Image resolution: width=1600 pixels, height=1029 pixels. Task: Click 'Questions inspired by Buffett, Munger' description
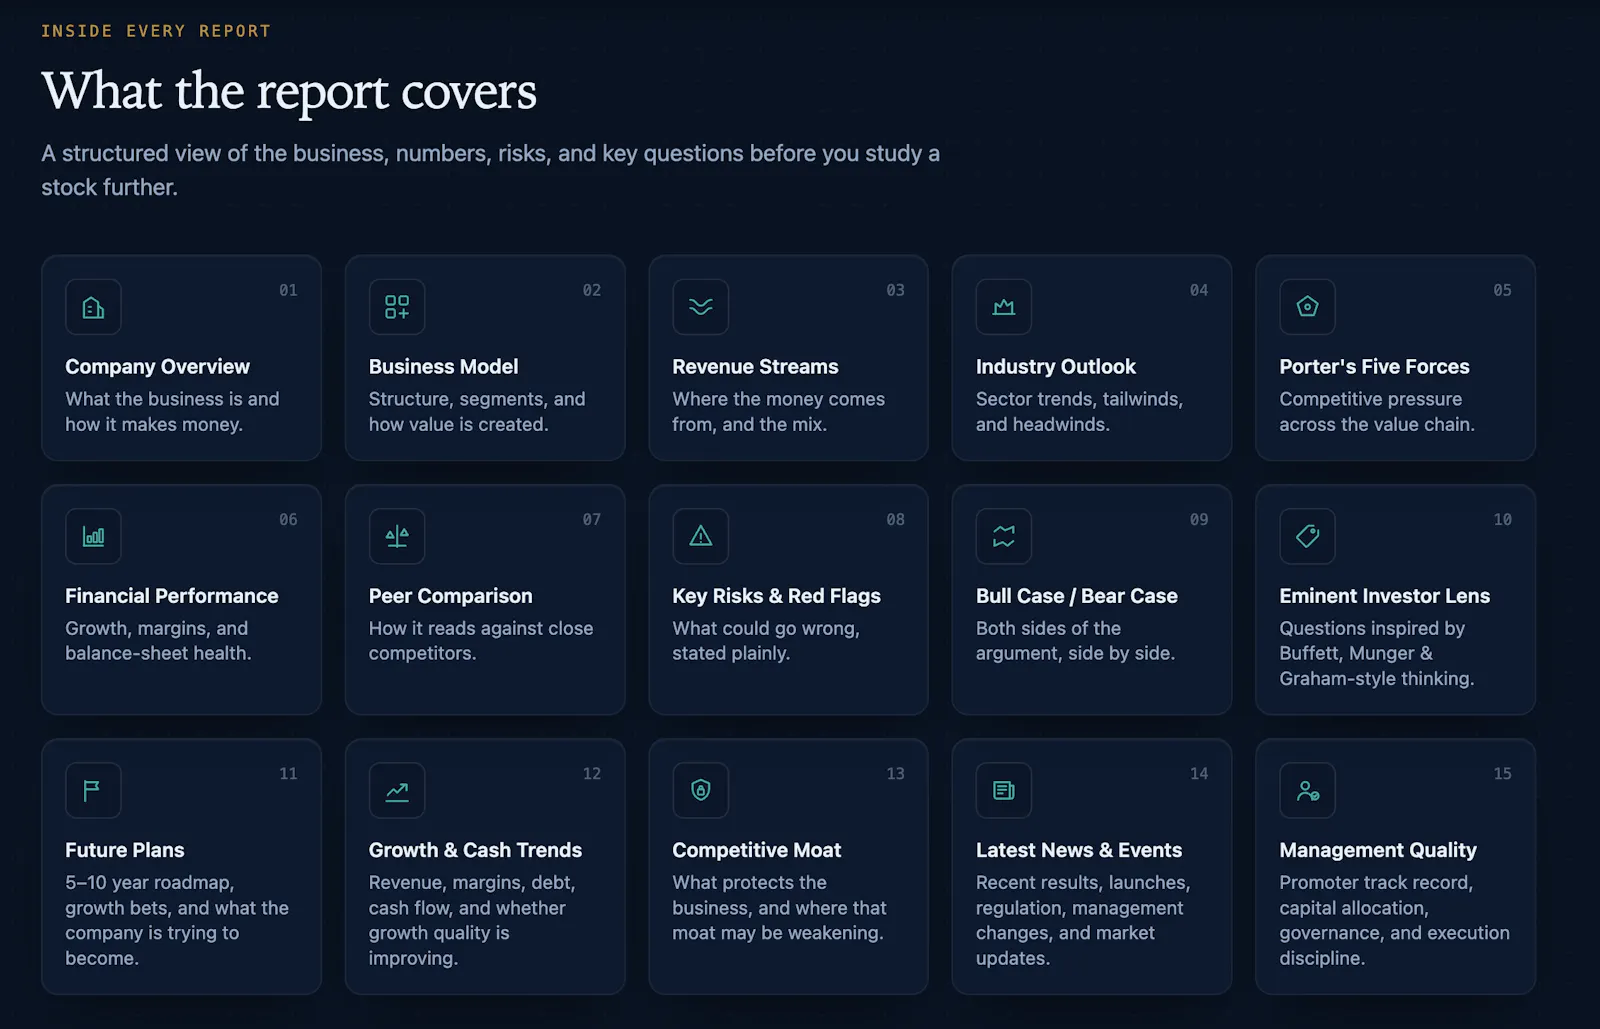(1376, 653)
